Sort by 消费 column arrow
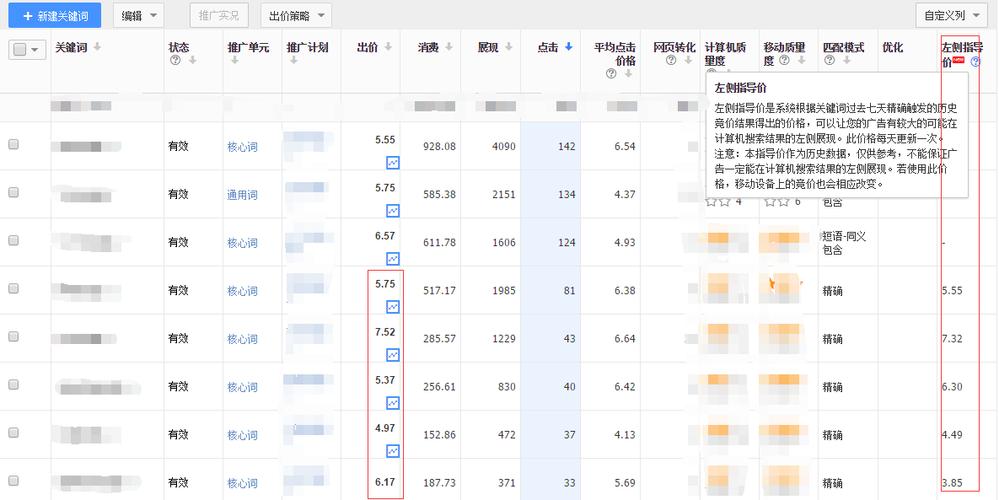Image resolution: width=999 pixels, height=500 pixels. pos(449,47)
